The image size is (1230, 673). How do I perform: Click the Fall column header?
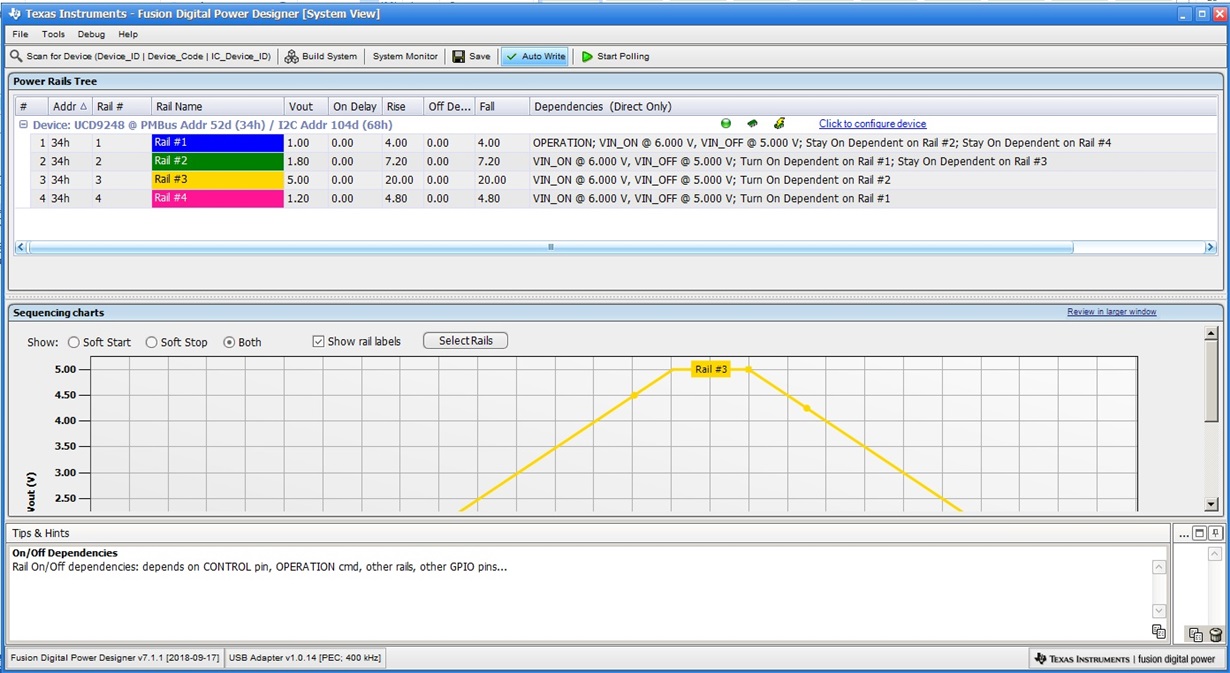click(x=501, y=106)
